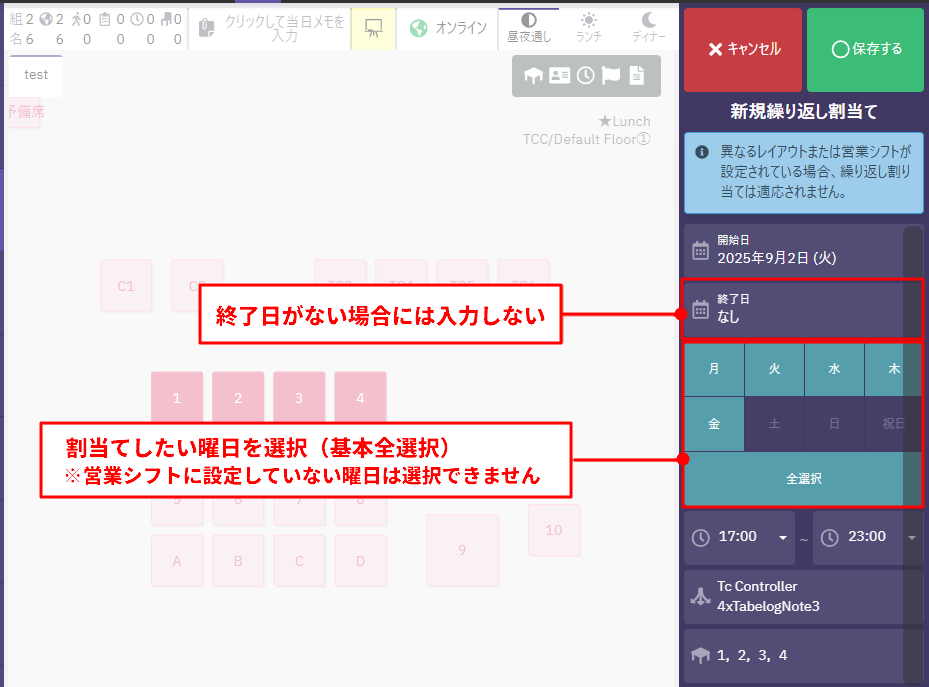Click the info icon in blue notice

click(701, 152)
